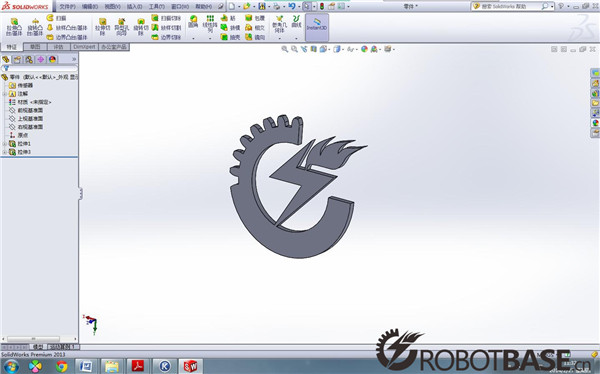Select the 拉伸切除 Extruded Cut tool
Screen dimensions: 600x374
[x=102, y=27]
